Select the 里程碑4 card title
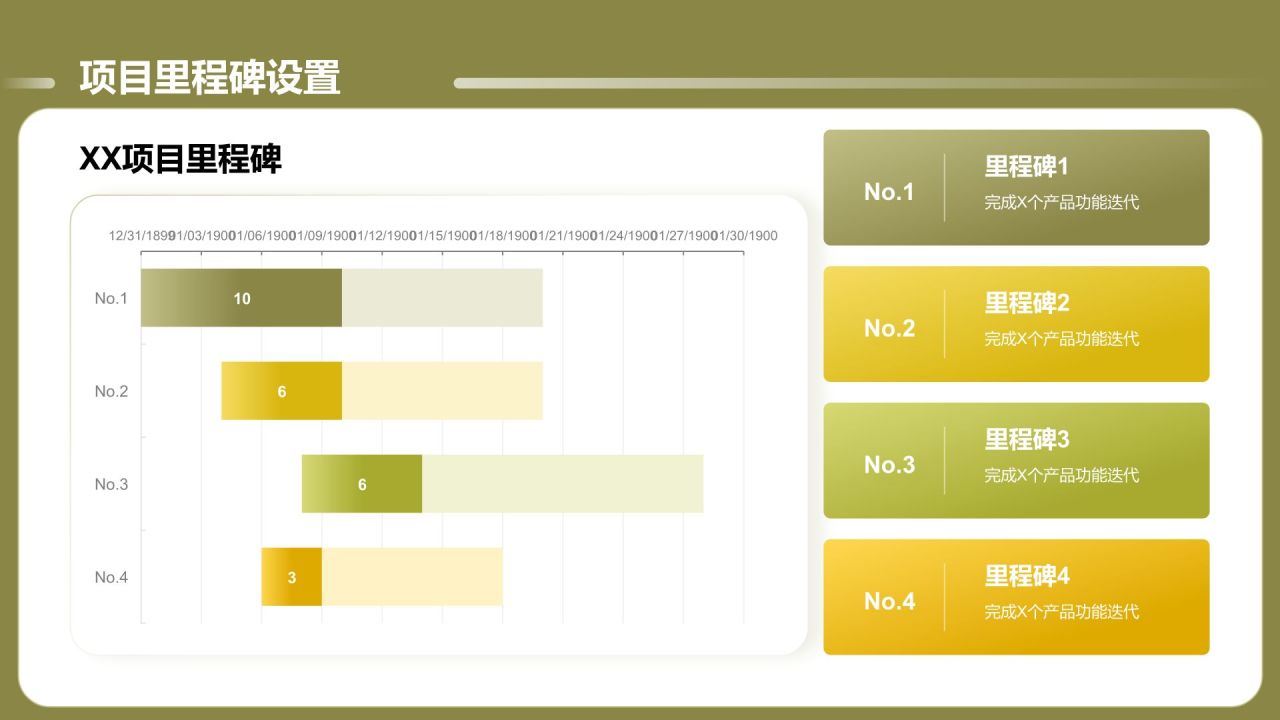Screen dimensions: 1280x720 1027,576
